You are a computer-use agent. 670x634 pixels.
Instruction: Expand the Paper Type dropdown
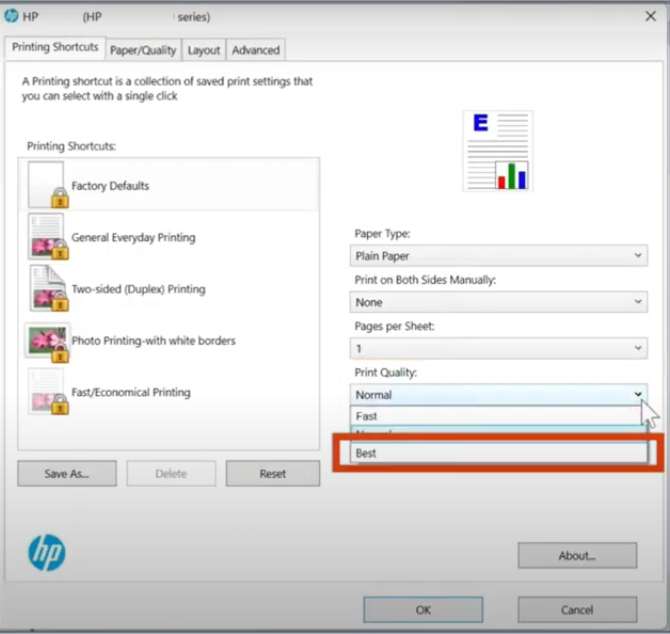point(498,256)
